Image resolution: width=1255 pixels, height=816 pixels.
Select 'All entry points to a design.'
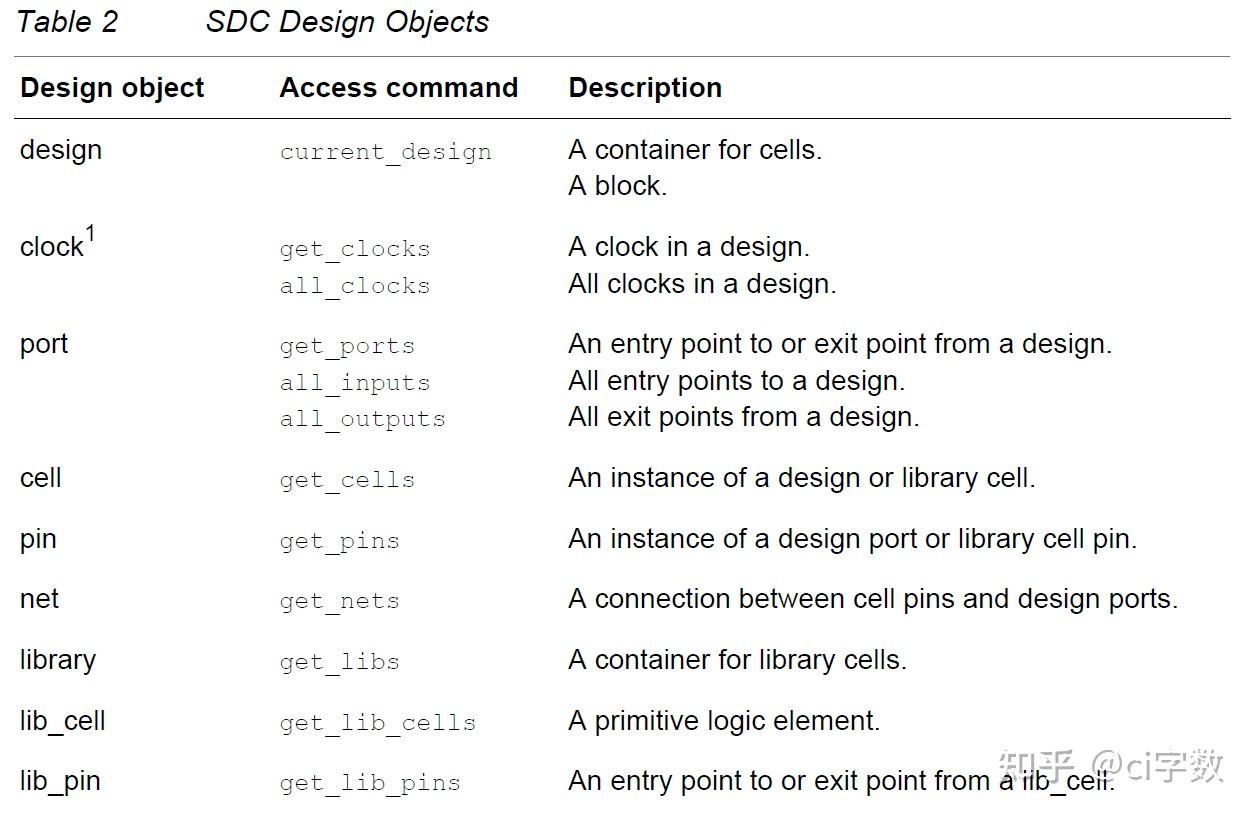point(736,381)
